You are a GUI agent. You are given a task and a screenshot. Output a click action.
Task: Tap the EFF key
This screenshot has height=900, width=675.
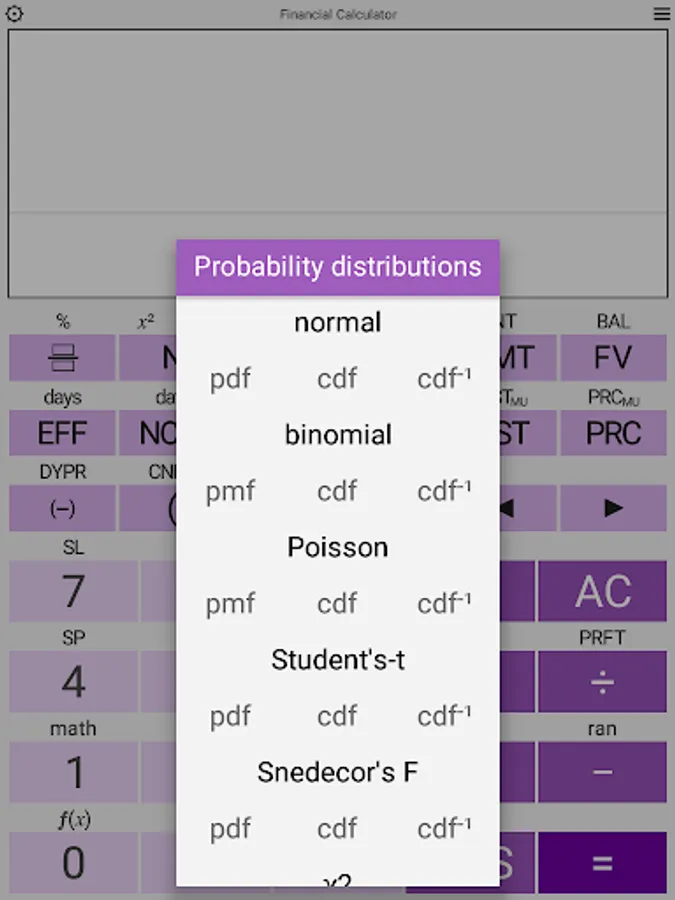pyautogui.click(x=62, y=433)
